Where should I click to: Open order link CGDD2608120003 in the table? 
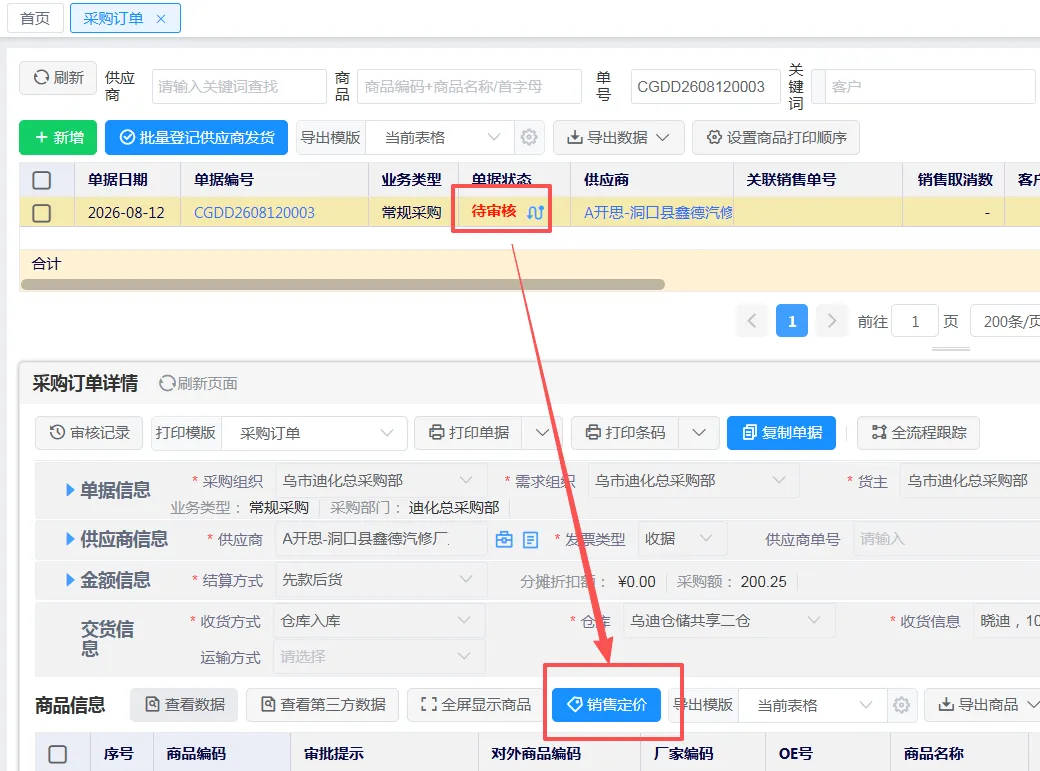click(x=254, y=212)
